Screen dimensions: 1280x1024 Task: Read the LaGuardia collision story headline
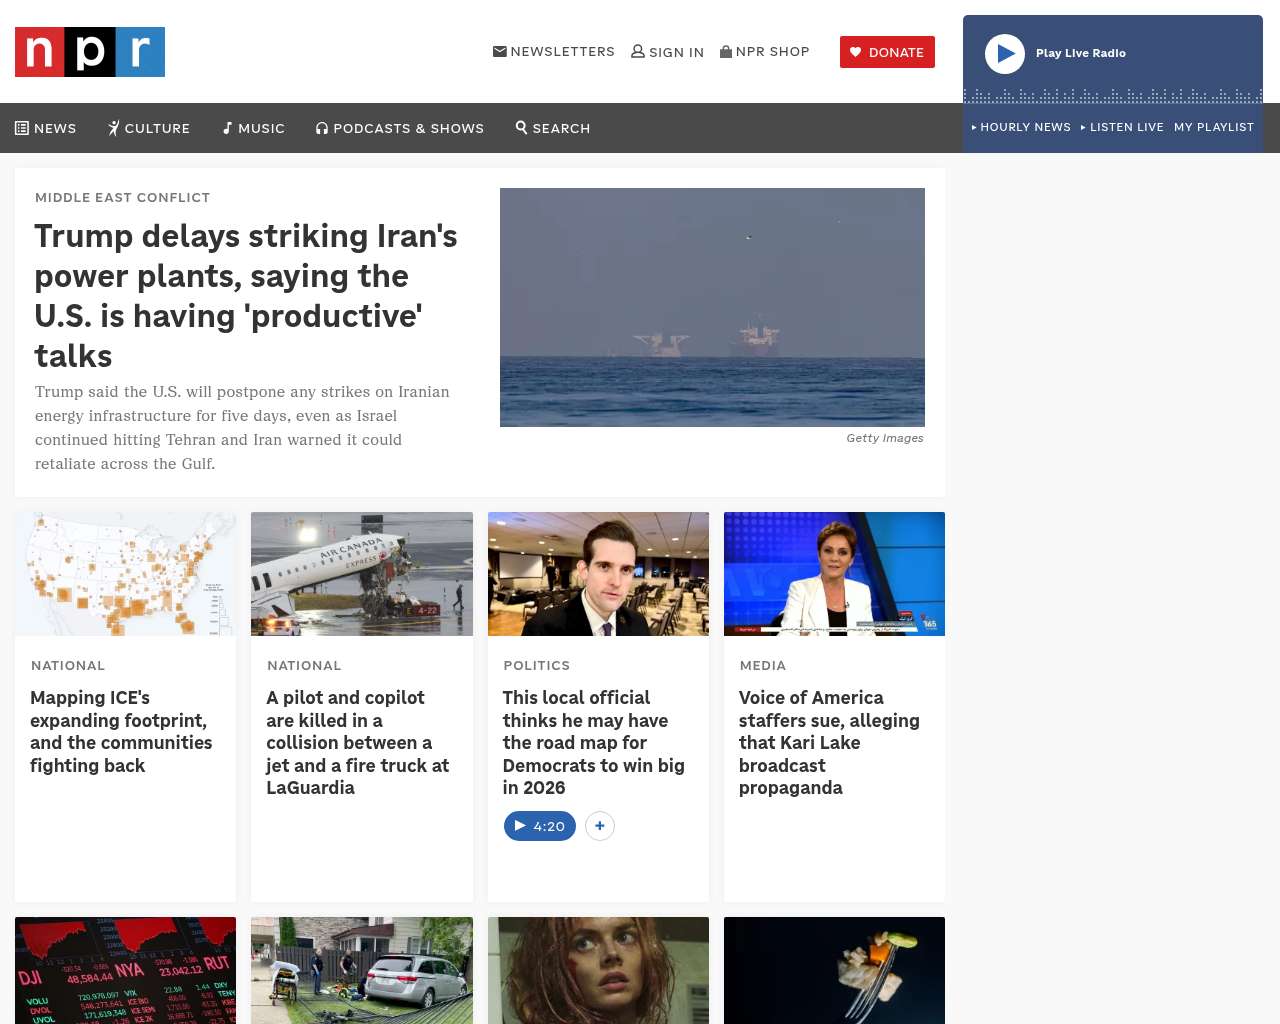coord(358,742)
